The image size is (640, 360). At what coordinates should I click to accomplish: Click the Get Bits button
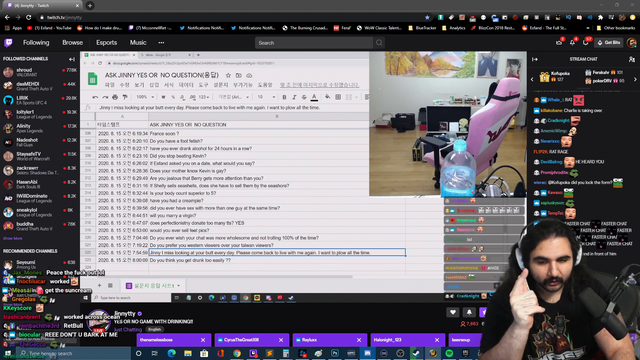click(609, 42)
